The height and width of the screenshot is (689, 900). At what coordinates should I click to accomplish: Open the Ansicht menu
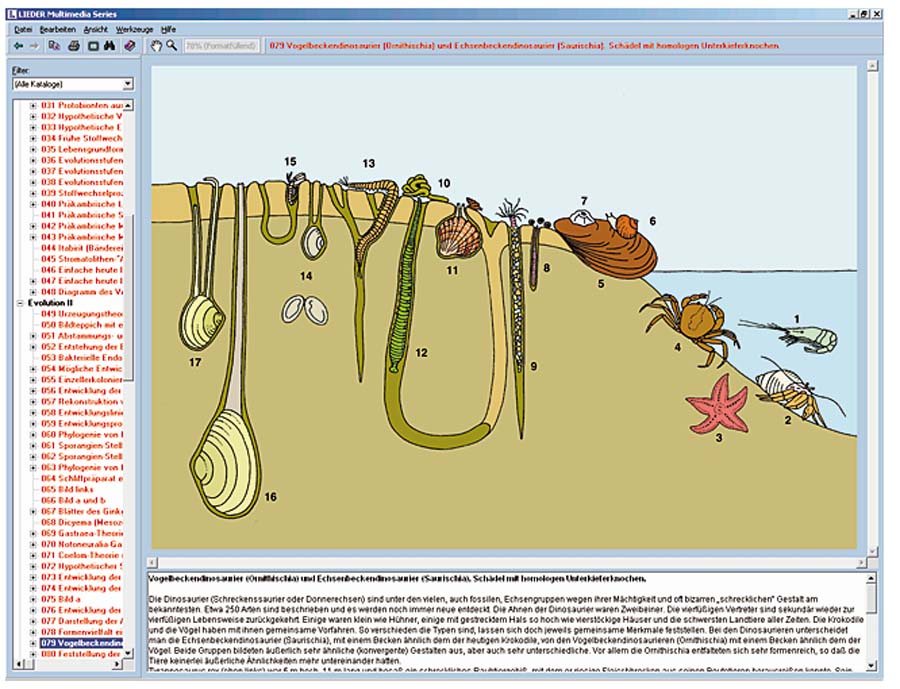96,30
